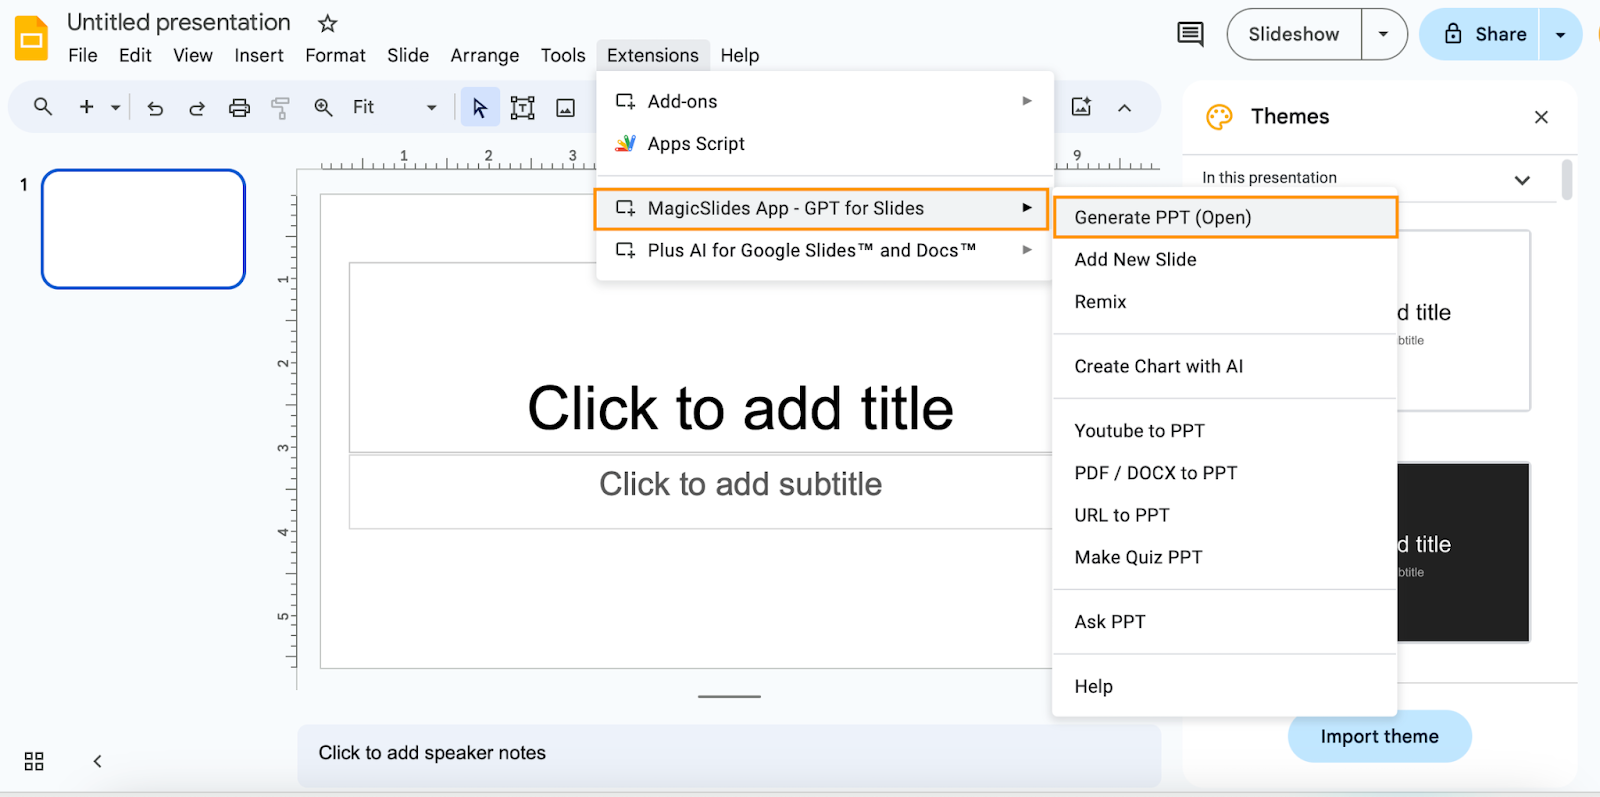Select PDF / DOCX to PPT
The height and width of the screenshot is (797, 1600).
coord(1225,473)
